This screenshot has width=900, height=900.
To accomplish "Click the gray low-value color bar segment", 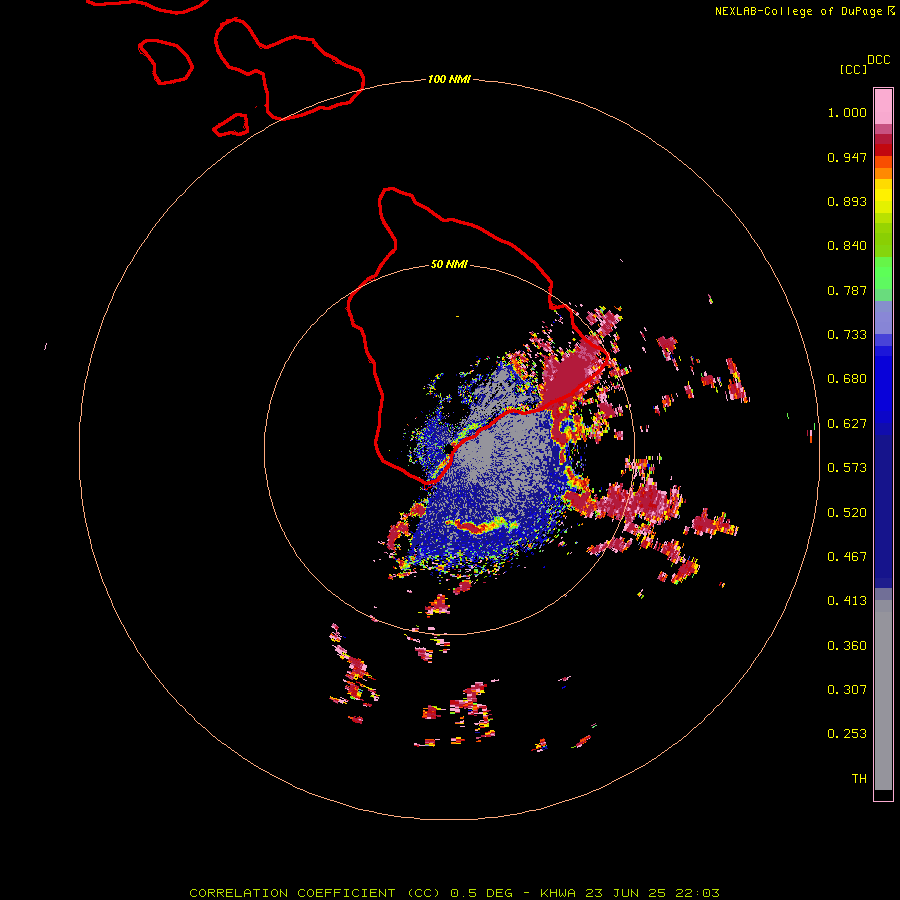I will tap(883, 695).
